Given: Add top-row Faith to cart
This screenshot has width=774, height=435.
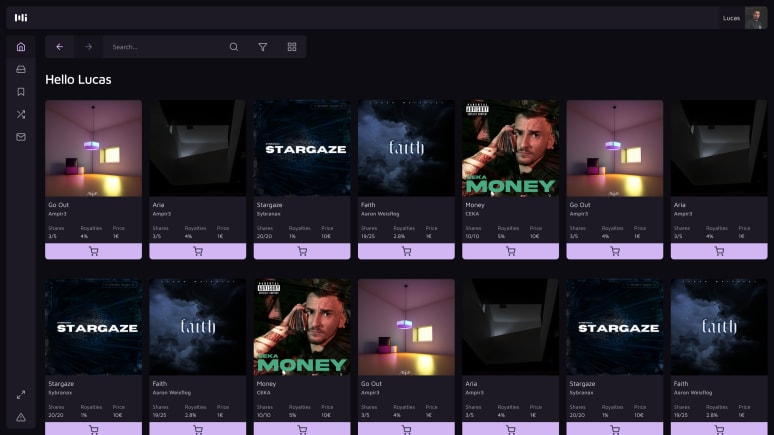Looking at the screenshot, I should click(x=406, y=251).
